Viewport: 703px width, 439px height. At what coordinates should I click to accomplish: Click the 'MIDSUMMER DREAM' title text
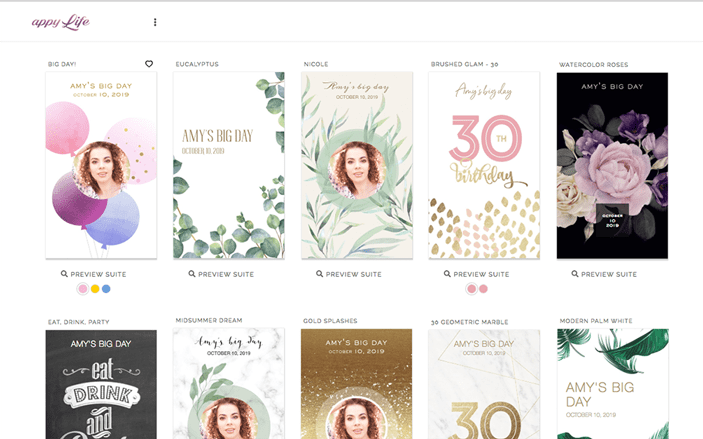(x=209, y=320)
